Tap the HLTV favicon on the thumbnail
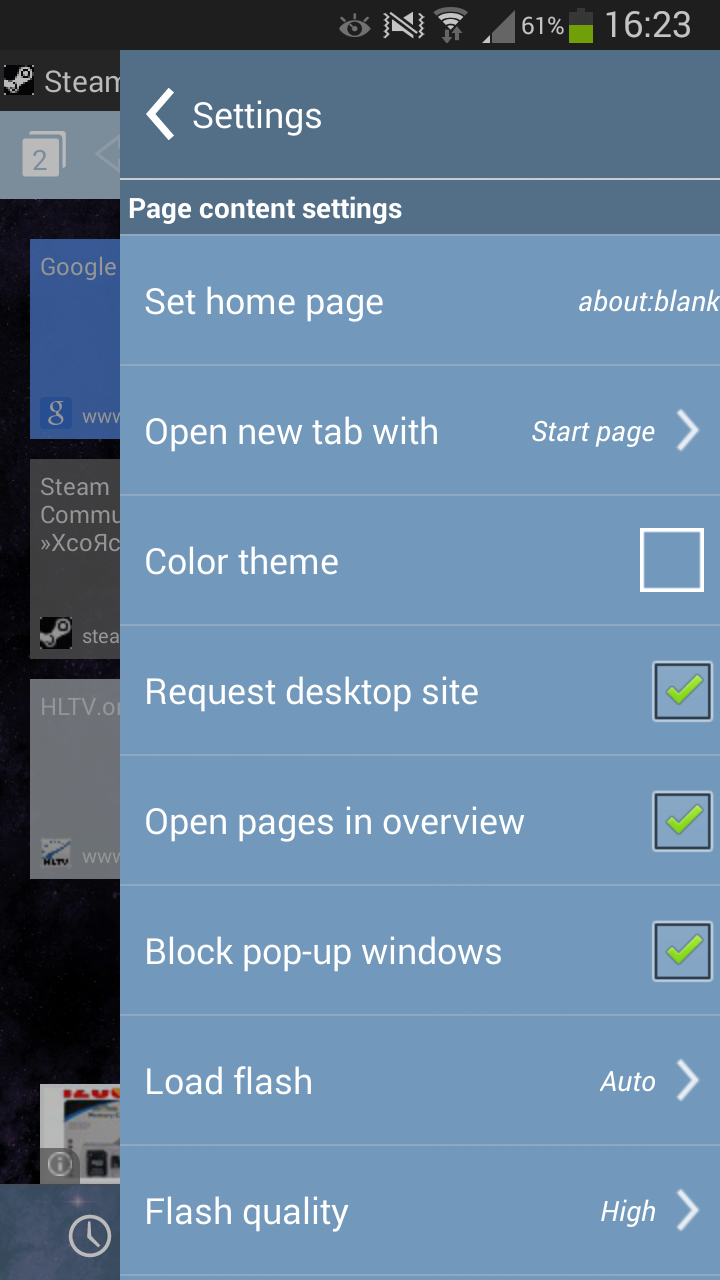This screenshot has height=1280, width=720. pos(56,853)
